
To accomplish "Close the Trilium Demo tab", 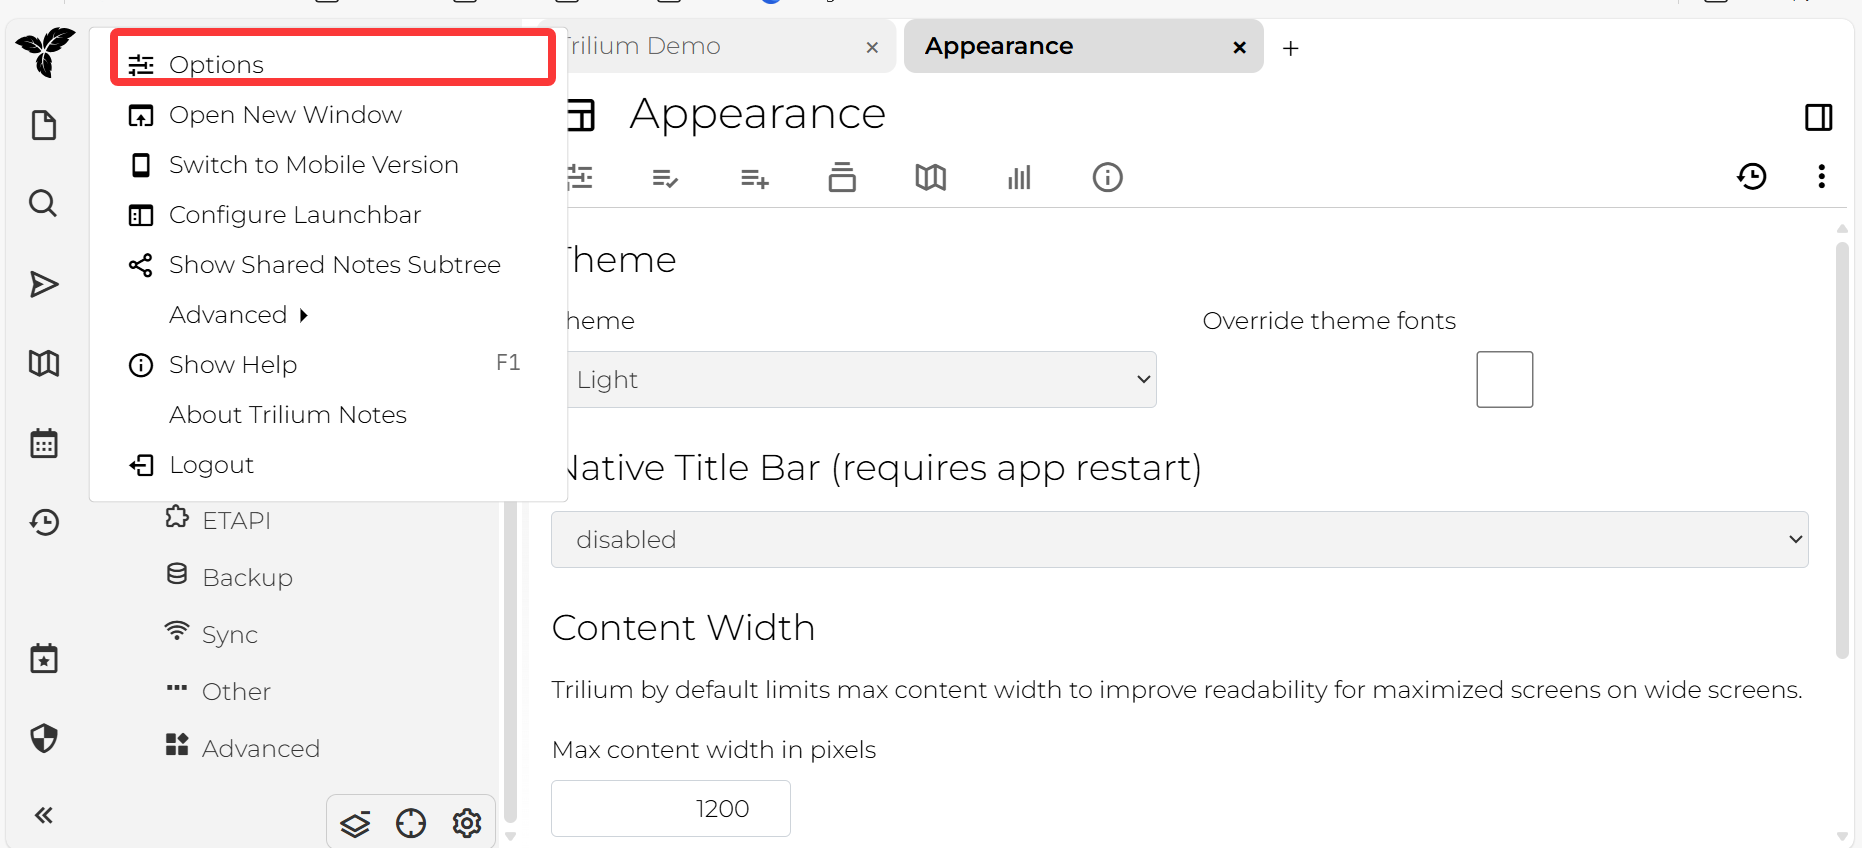I will coord(872,47).
